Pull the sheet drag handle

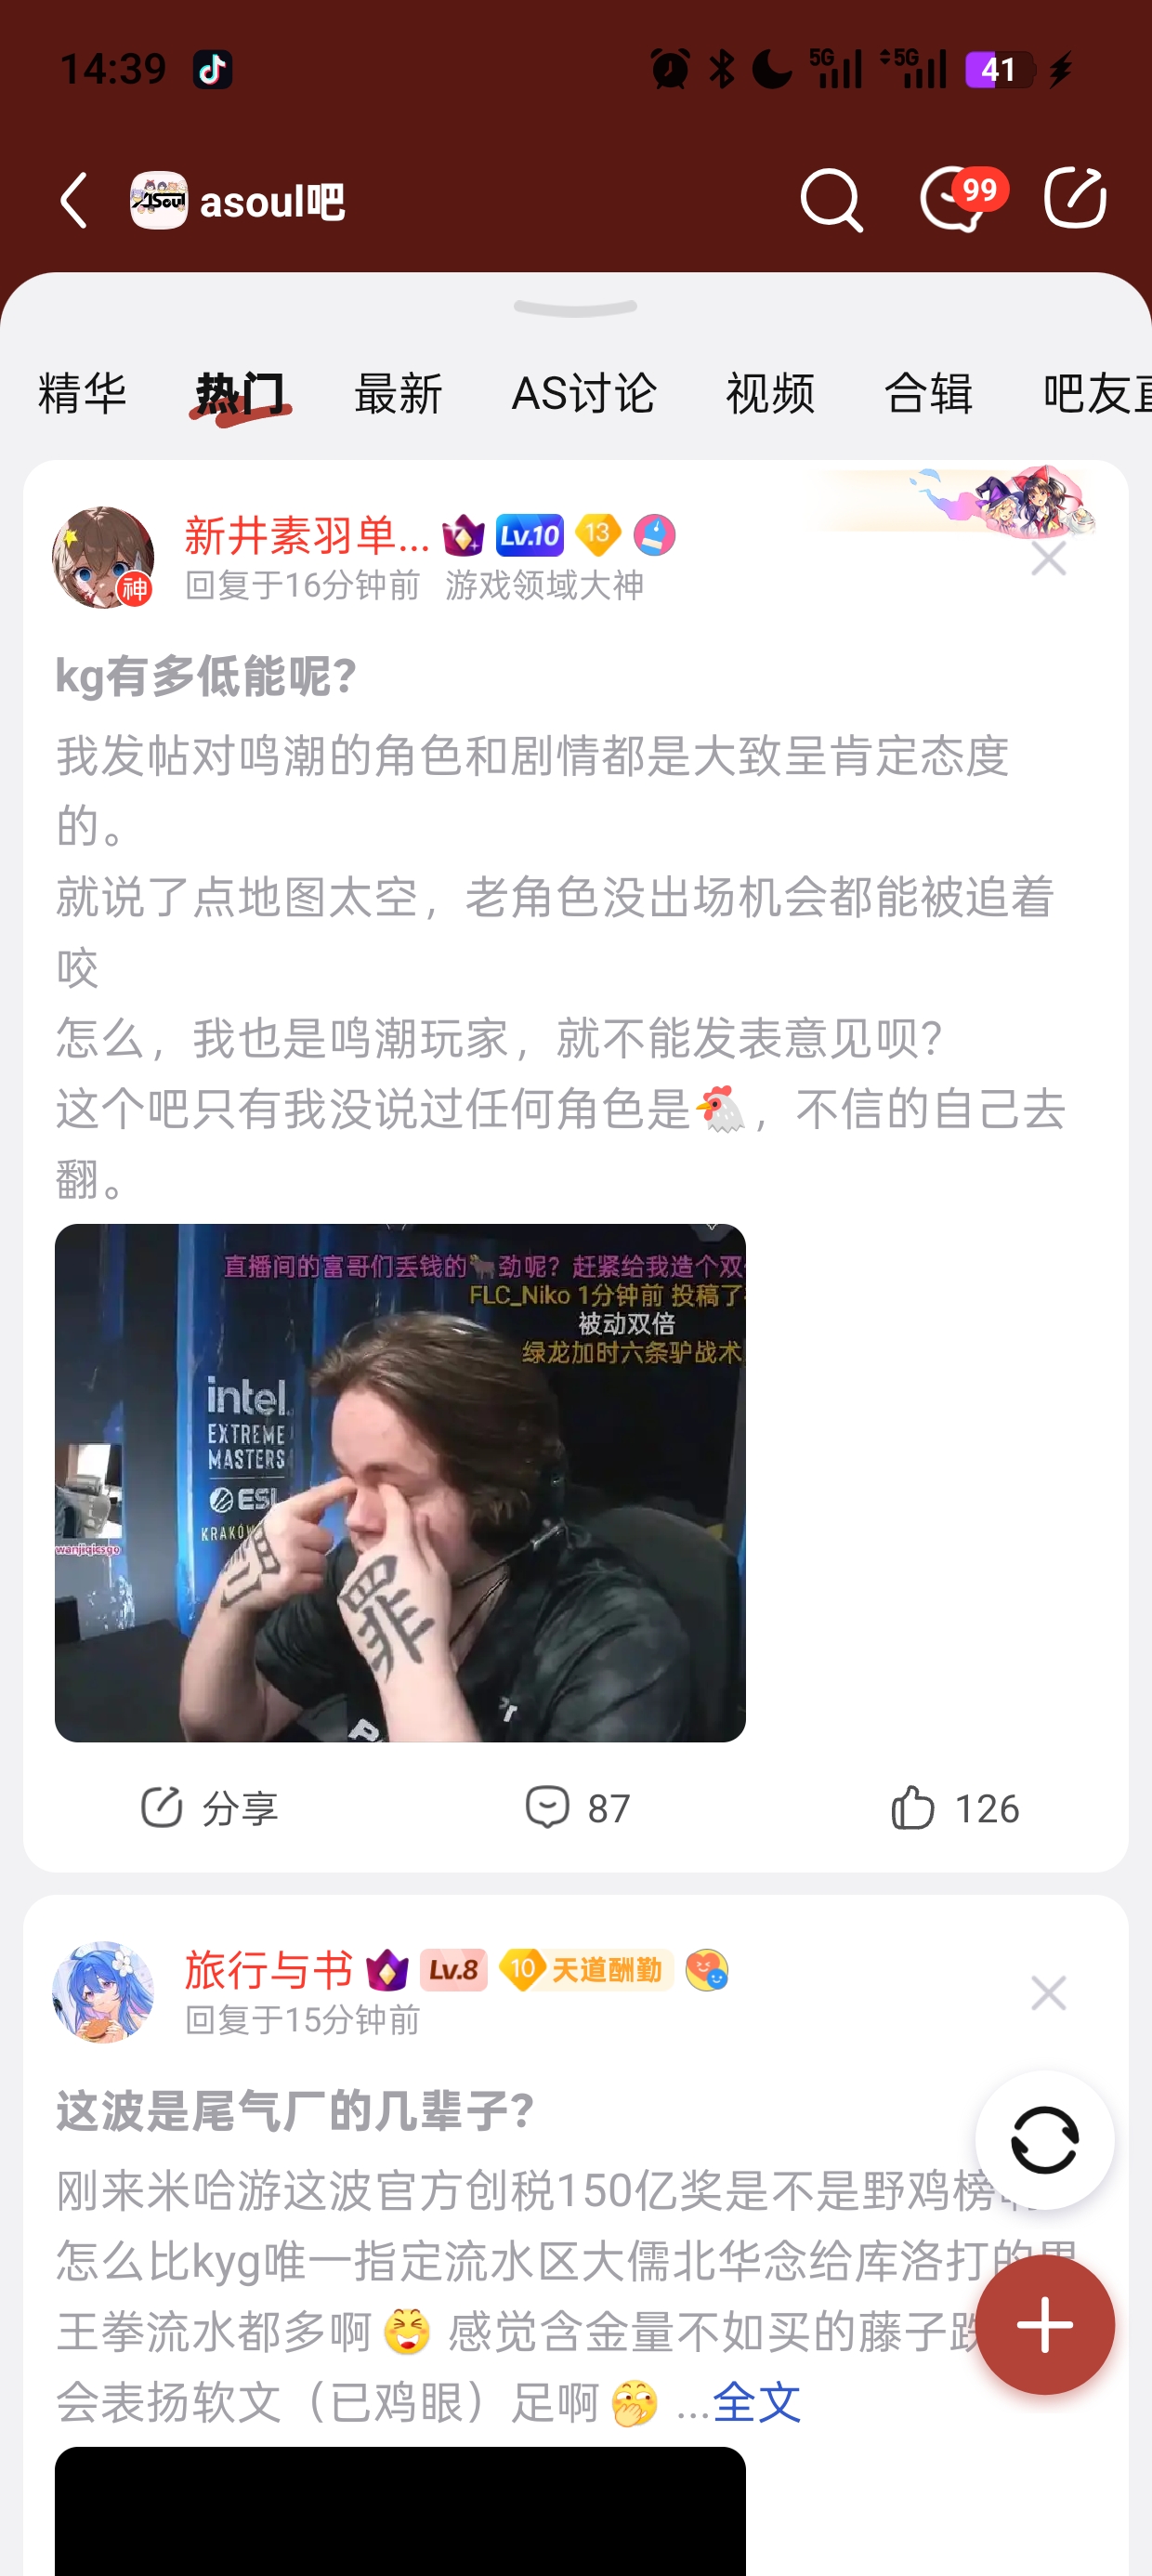click(x=575, y=308)
